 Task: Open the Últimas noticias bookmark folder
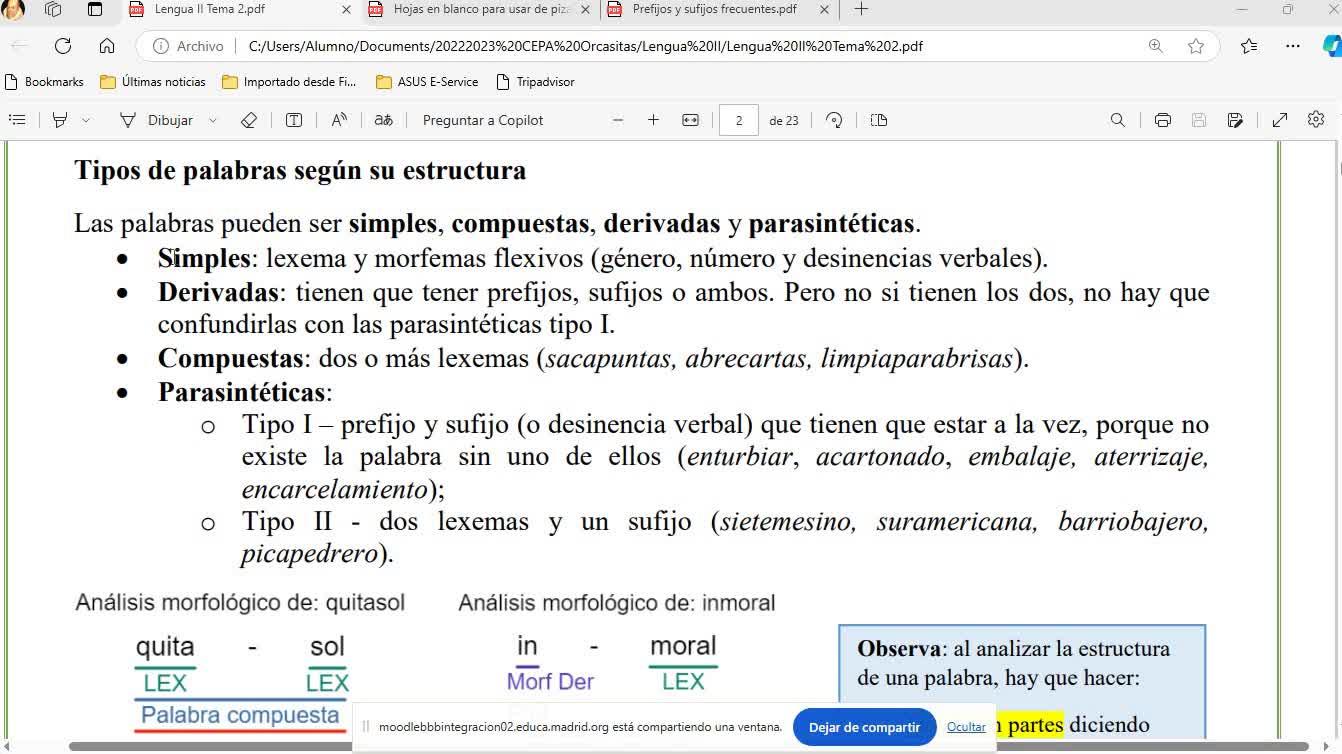click(153, 82)
